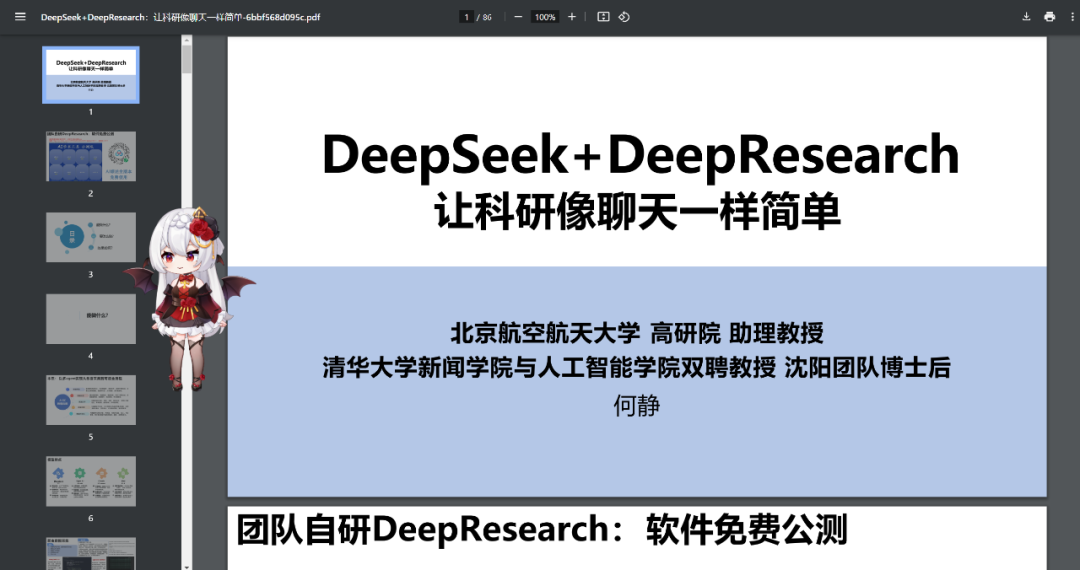Download the PDF file
Viewport: 1080px width, 570px height.
tap(1026, 17)
